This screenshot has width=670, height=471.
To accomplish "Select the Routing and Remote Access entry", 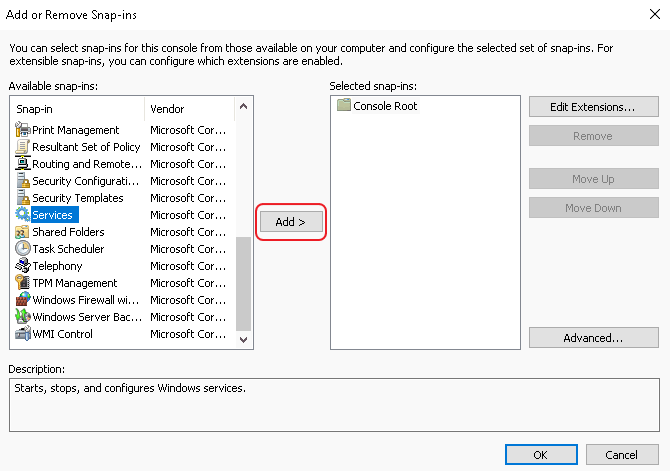I will 87,164.
